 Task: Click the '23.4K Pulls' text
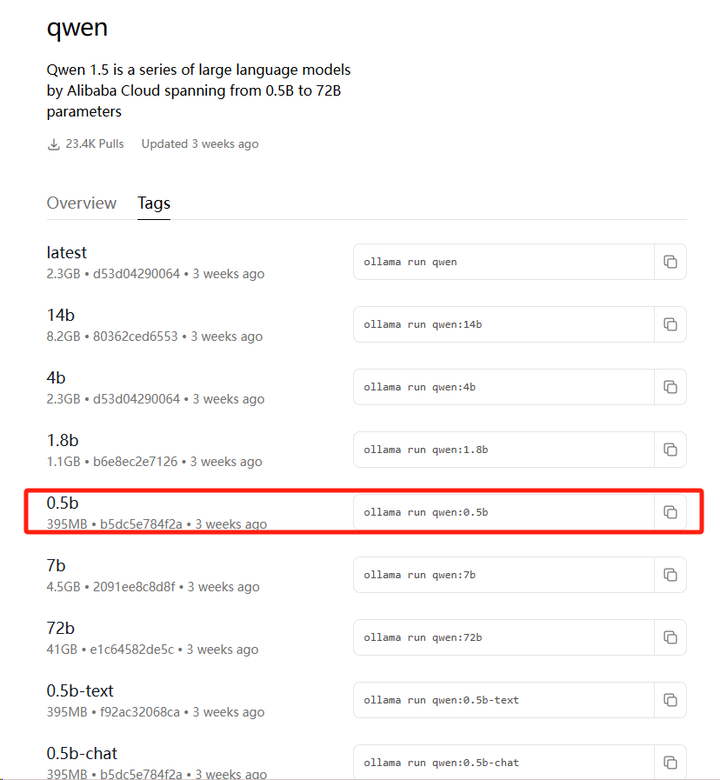coord(95,144)
